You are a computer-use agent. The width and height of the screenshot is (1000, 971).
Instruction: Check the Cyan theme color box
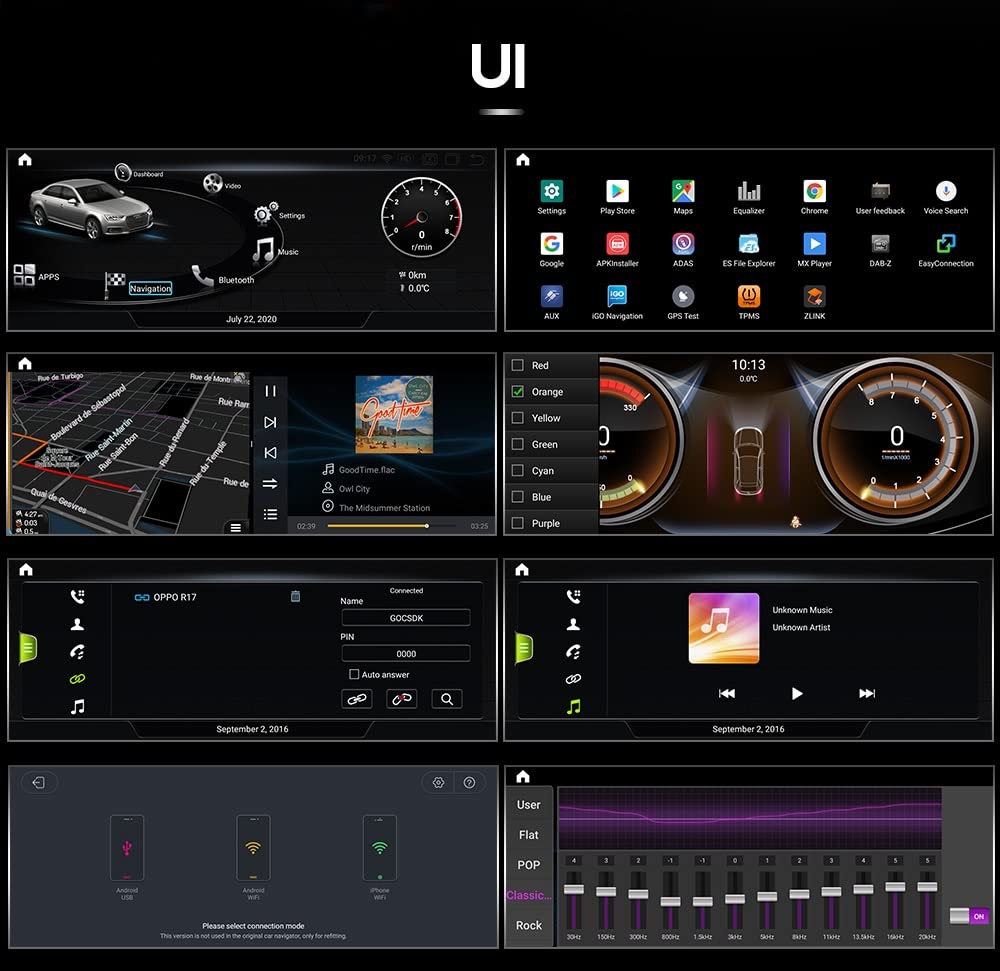518,471
